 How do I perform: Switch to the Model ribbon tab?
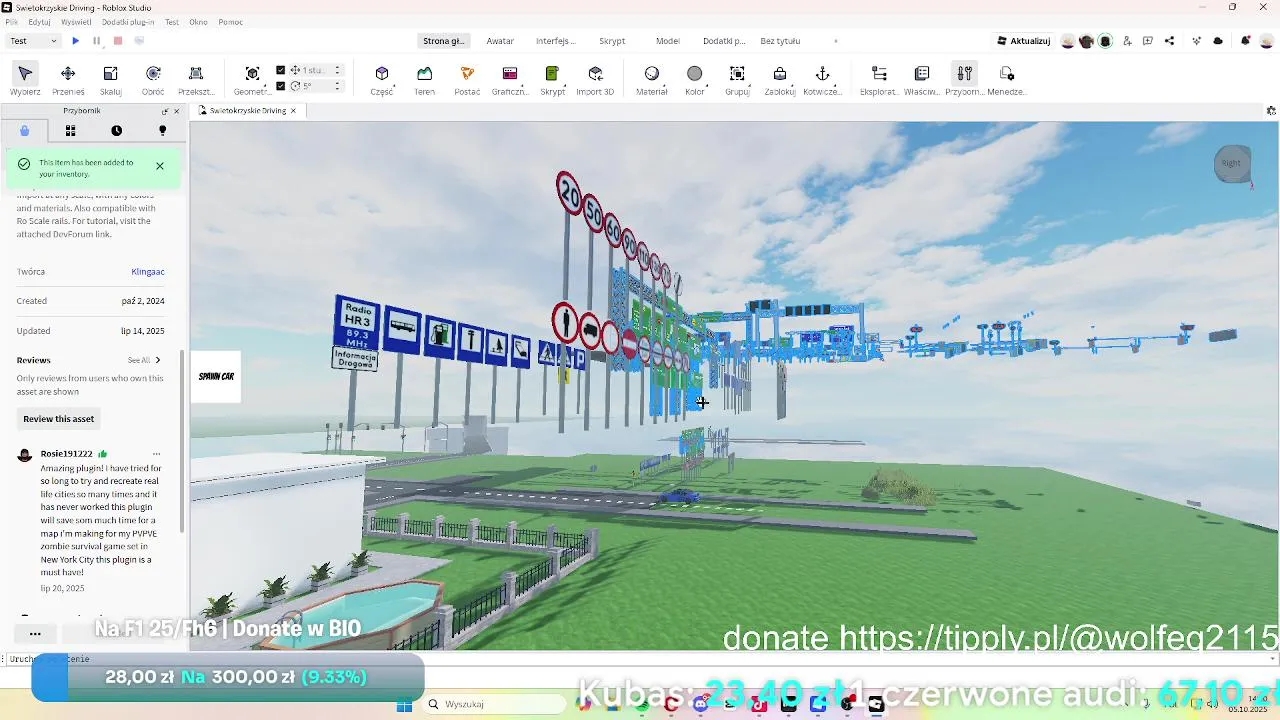click(x=667, y=41)
